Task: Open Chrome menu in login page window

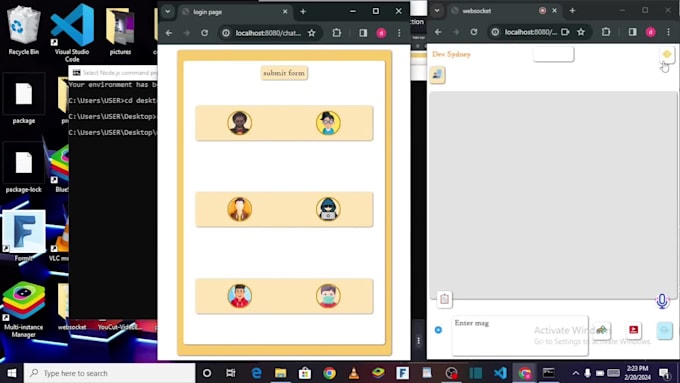Action: (x=399, y=33)
